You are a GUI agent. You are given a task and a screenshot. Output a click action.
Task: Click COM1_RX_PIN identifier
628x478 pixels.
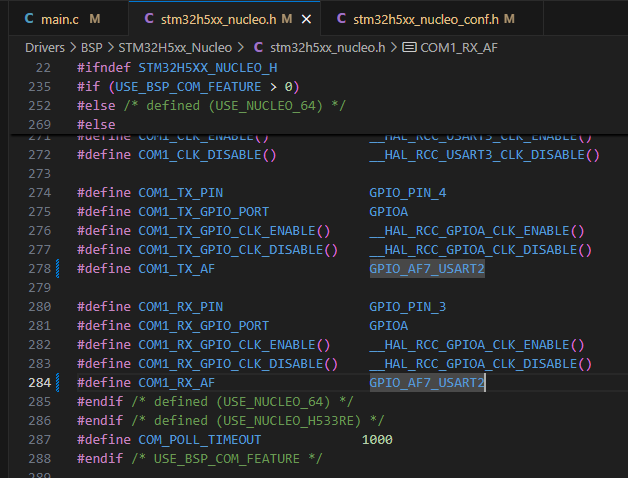pyautogui.click(x=180, y=307)
